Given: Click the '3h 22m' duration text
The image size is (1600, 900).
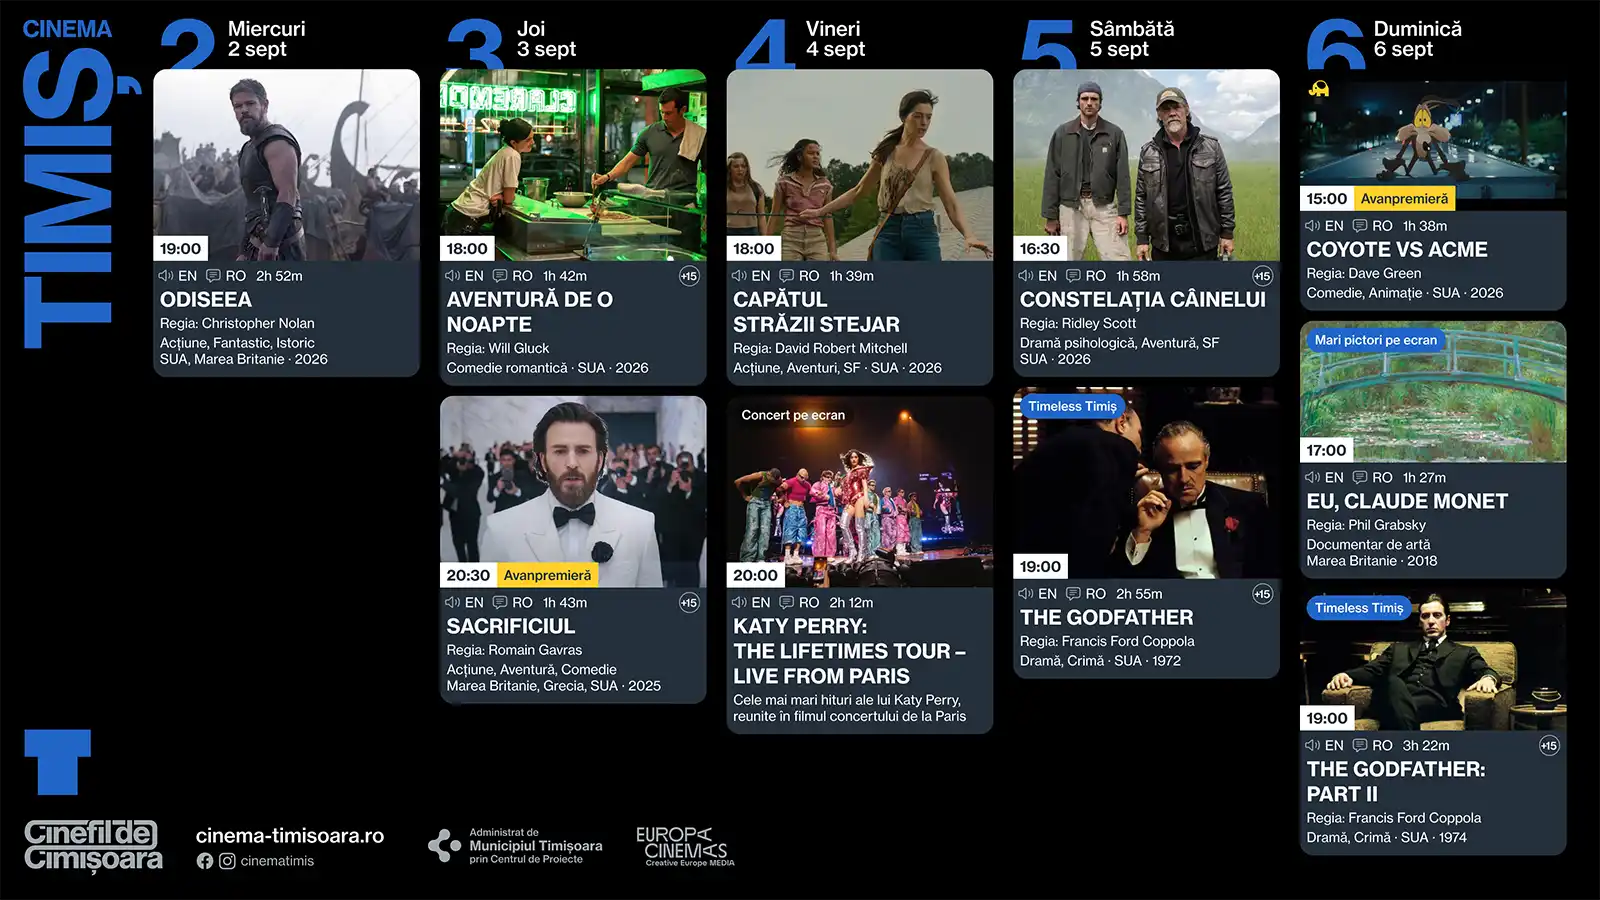Looking at the screenshot, I should point(1426,746).
